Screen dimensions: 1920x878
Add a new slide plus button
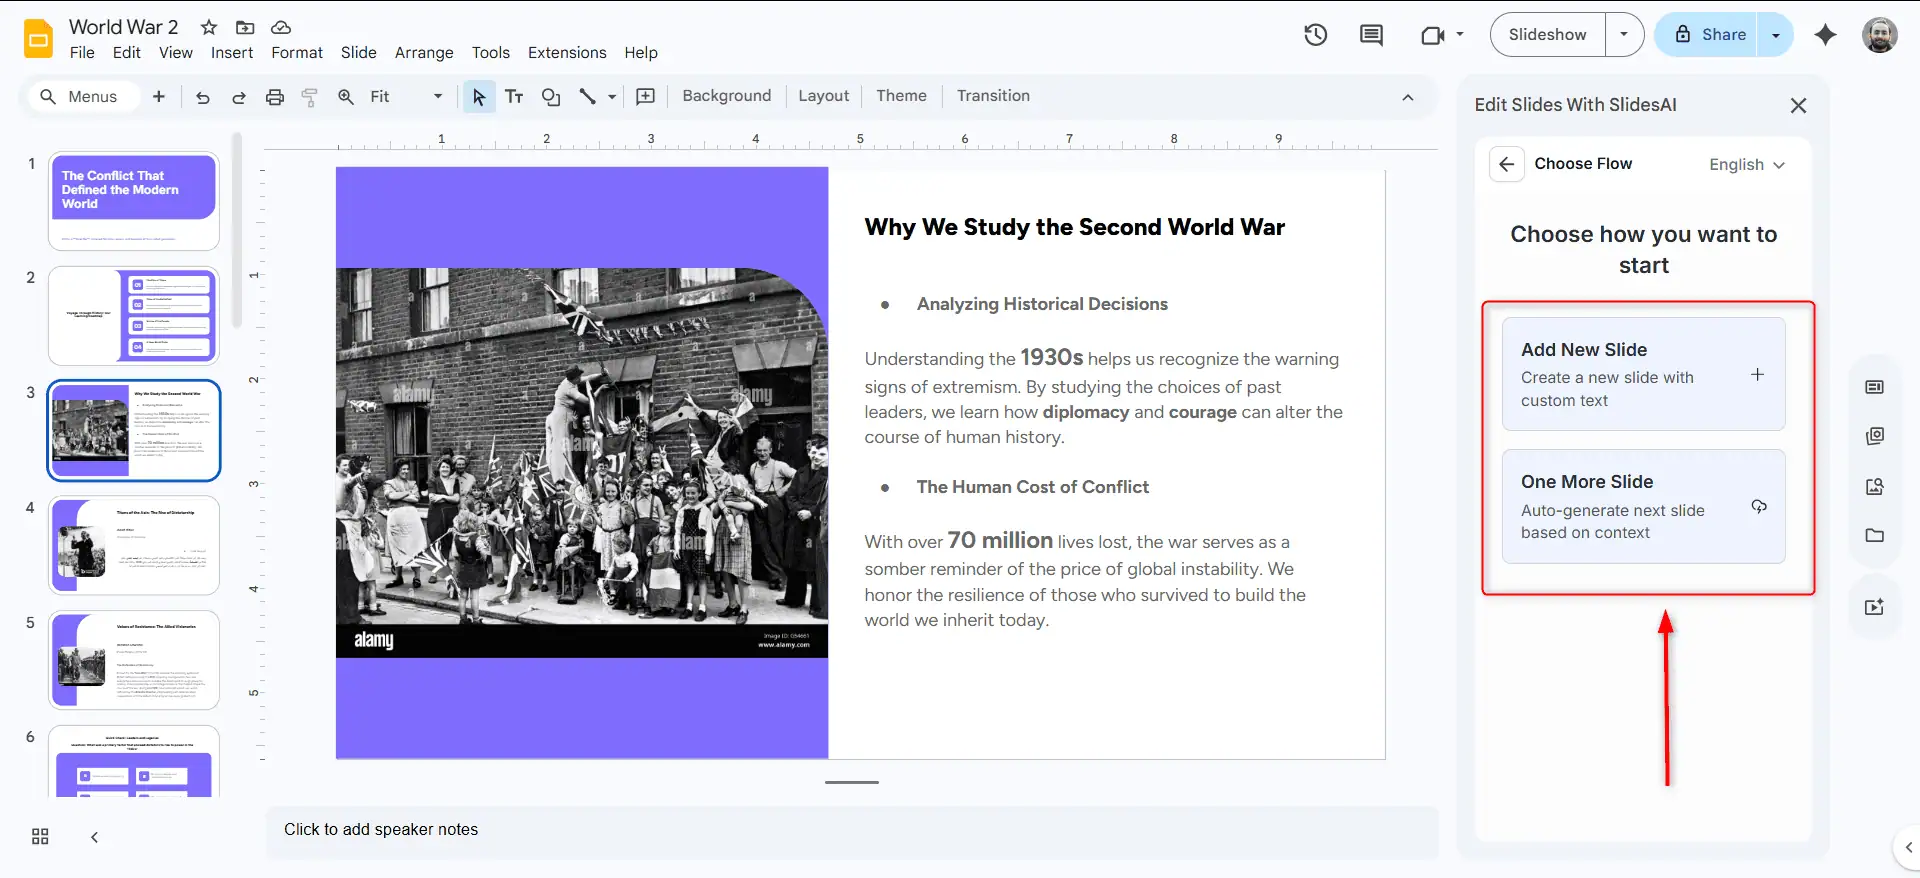click(158, 96)
